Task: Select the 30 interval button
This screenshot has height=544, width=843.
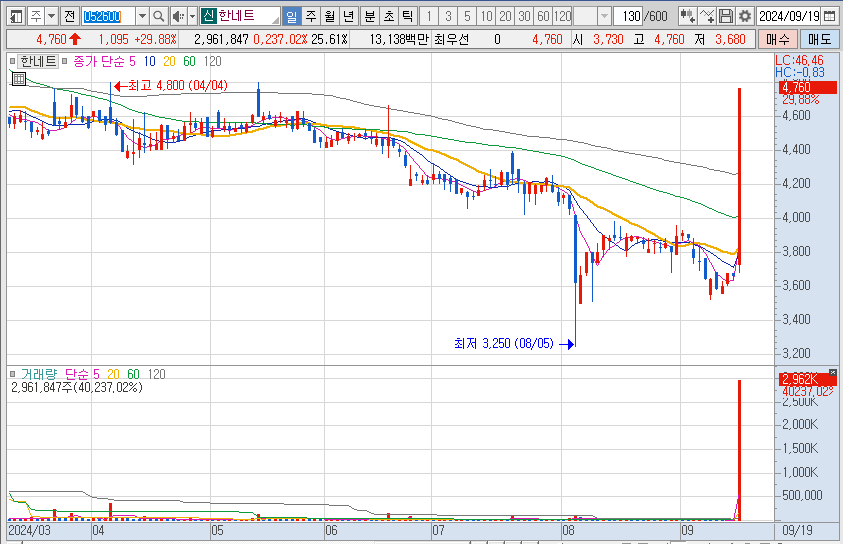Action: (524, 16)
